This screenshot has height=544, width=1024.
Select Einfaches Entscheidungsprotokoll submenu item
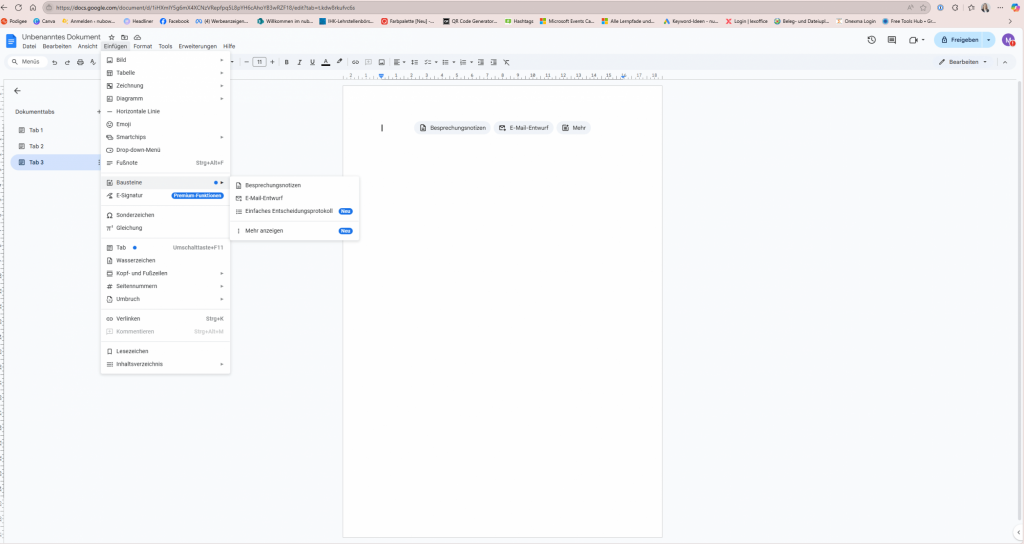pos(295,211)
